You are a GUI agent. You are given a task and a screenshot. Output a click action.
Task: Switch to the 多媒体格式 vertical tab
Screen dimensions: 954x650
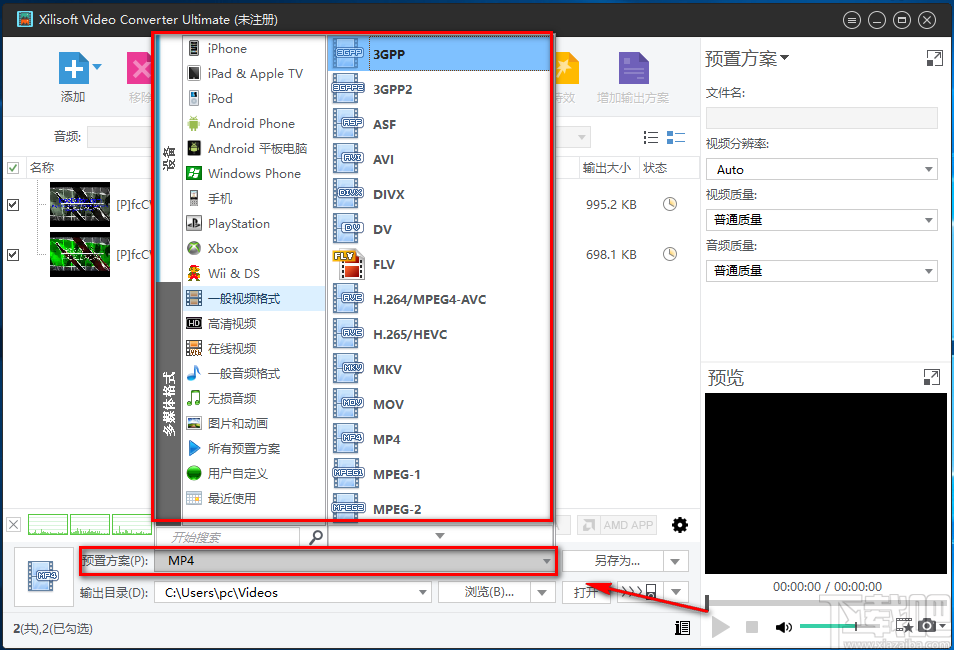click(x=169, y=402)
